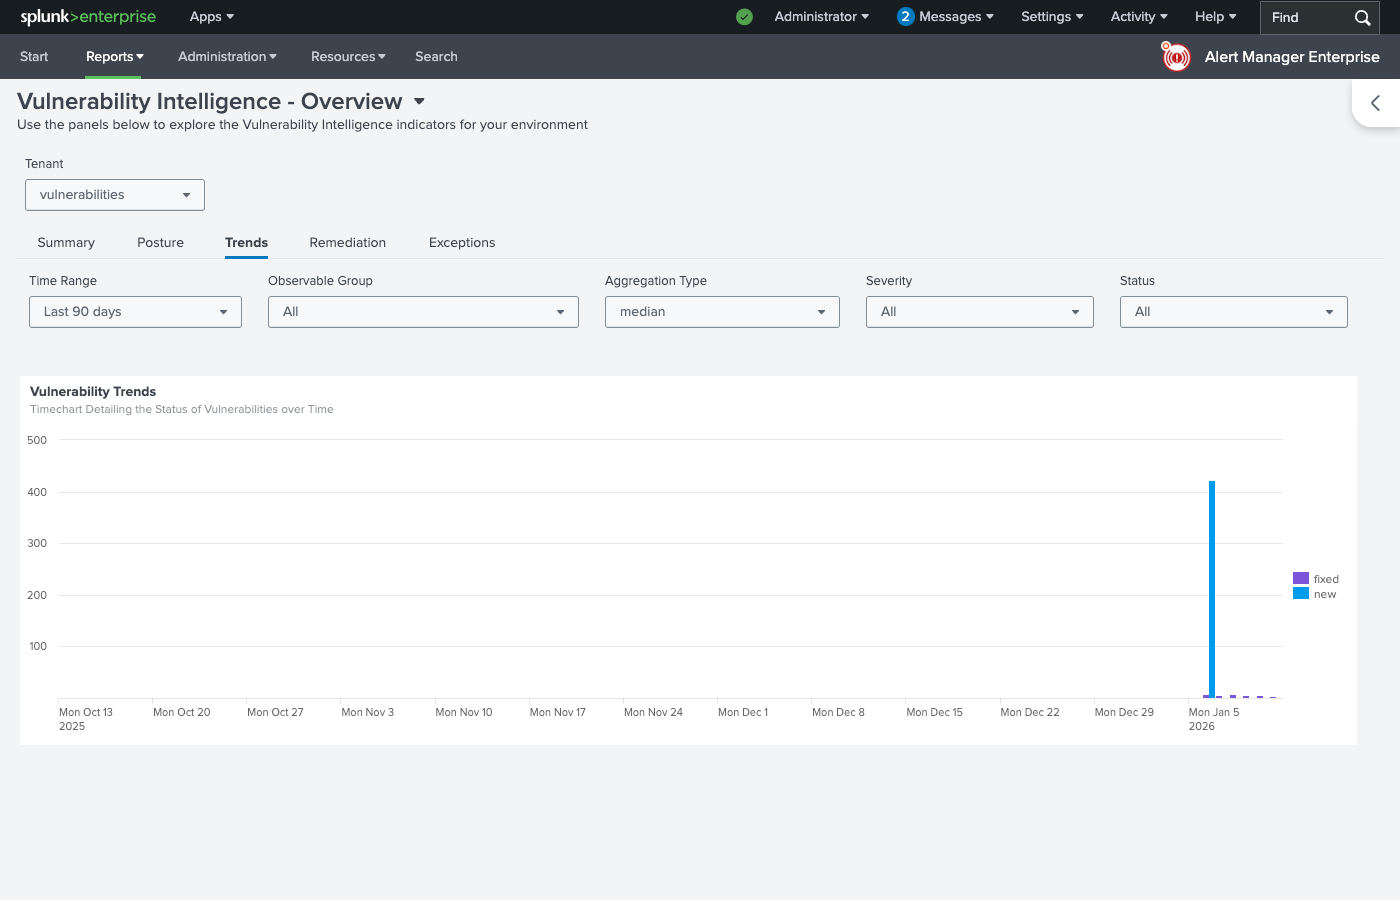Toggle the 'new' series in chart legend

click(x=1315, y=594)
